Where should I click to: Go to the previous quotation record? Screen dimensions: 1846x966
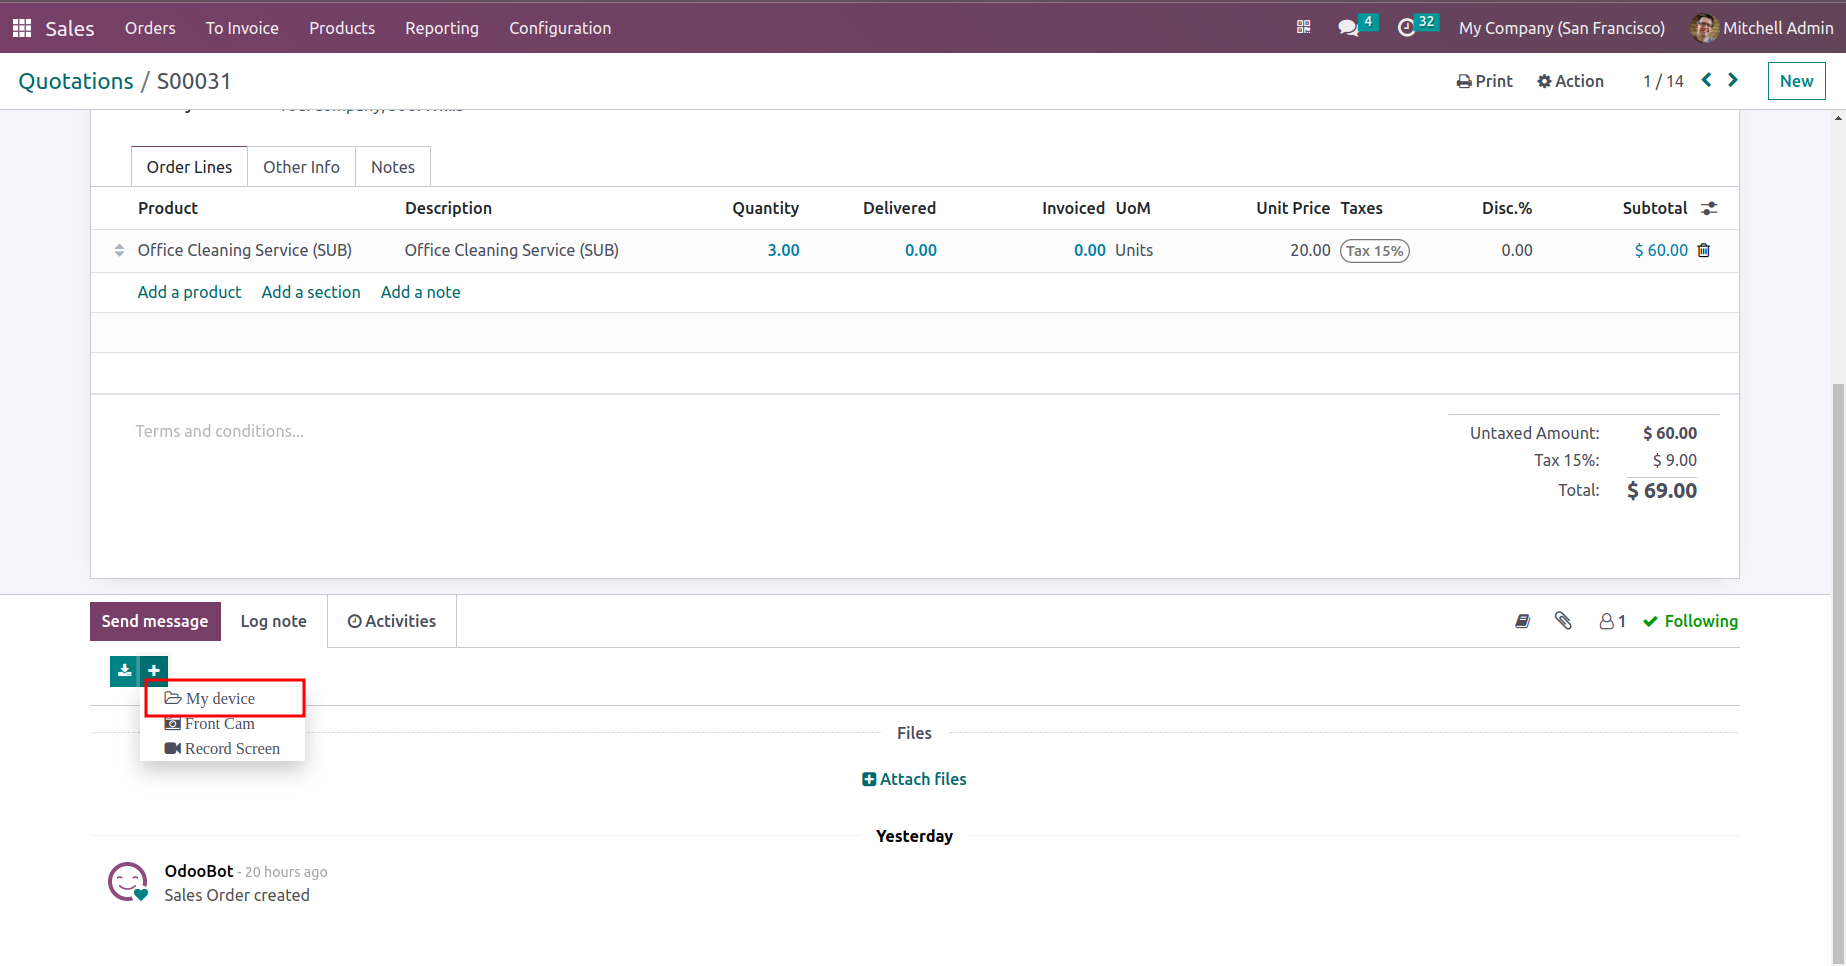pos(1707,81)
